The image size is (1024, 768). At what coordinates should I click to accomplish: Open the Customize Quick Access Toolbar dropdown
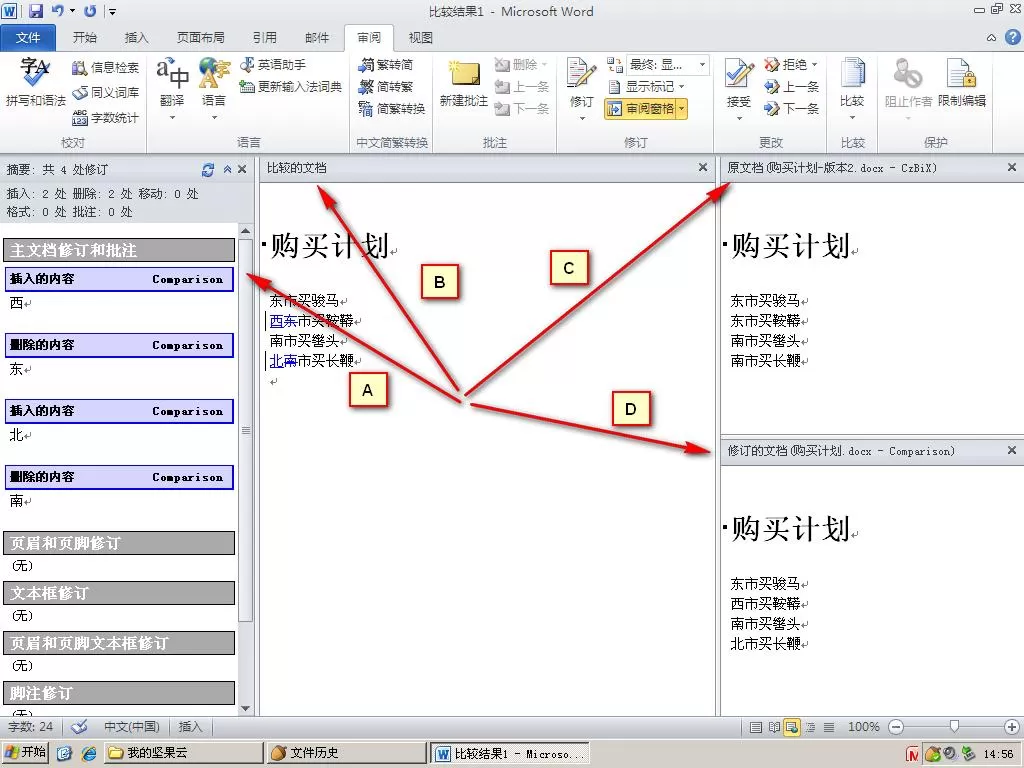(112, 11)
